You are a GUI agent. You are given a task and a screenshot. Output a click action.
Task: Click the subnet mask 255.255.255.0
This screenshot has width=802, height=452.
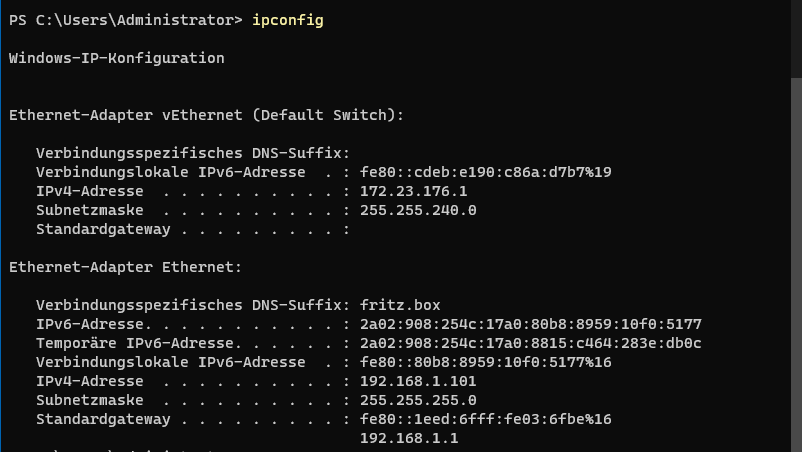click(417, 400)
